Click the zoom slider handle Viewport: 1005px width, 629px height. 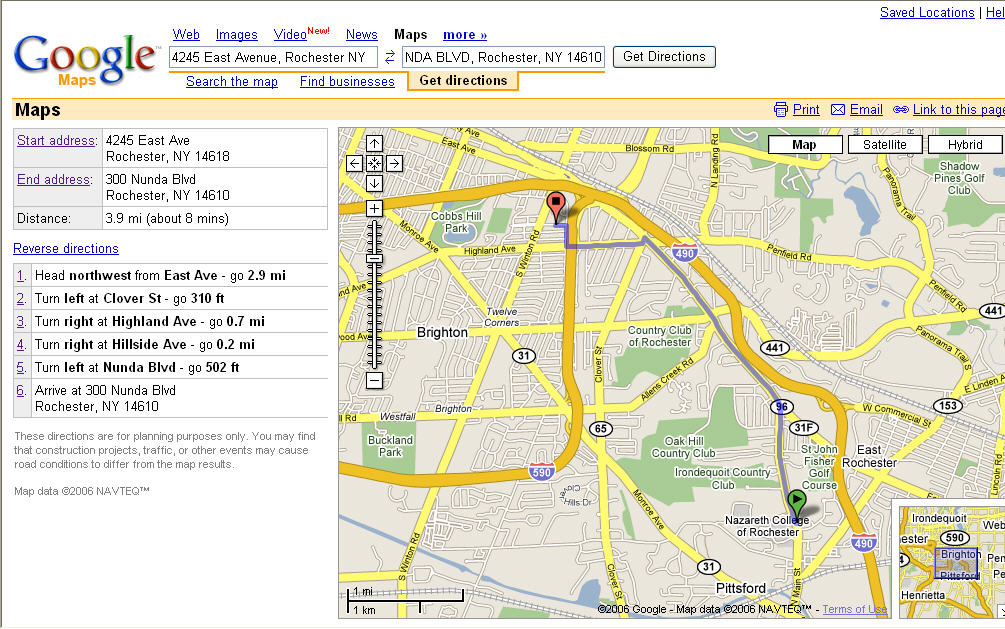tap(374, 259)
